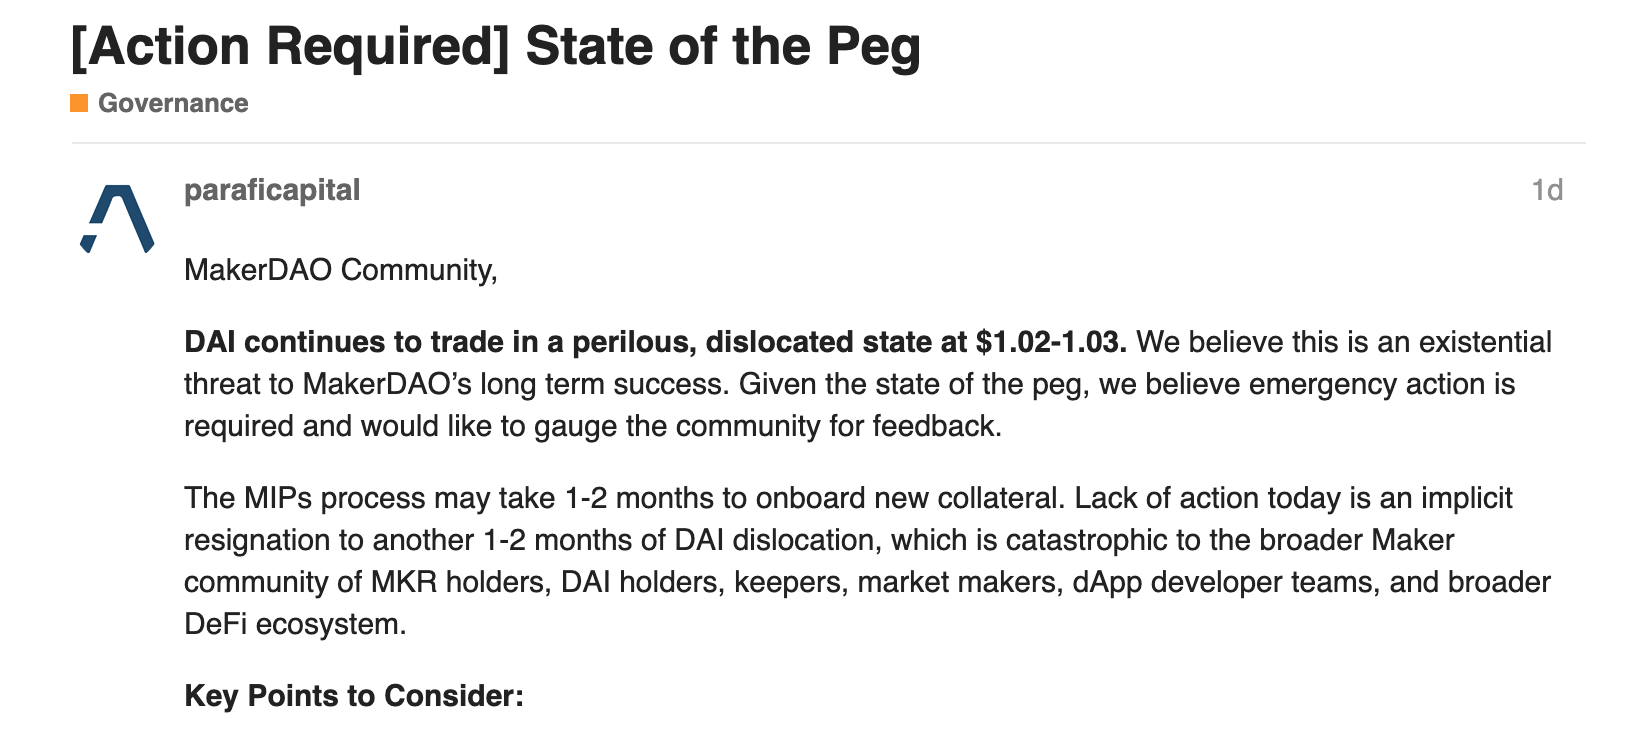Viewport: 1640px width, 744px height.
Task: Click the words "DeFi ecosystem."
Action: point(295,624)
